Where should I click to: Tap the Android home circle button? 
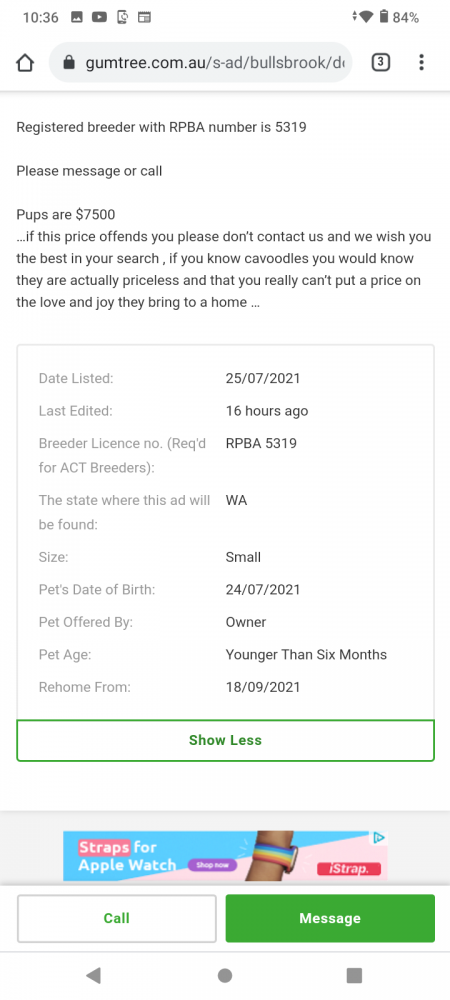tap(225, 975)
